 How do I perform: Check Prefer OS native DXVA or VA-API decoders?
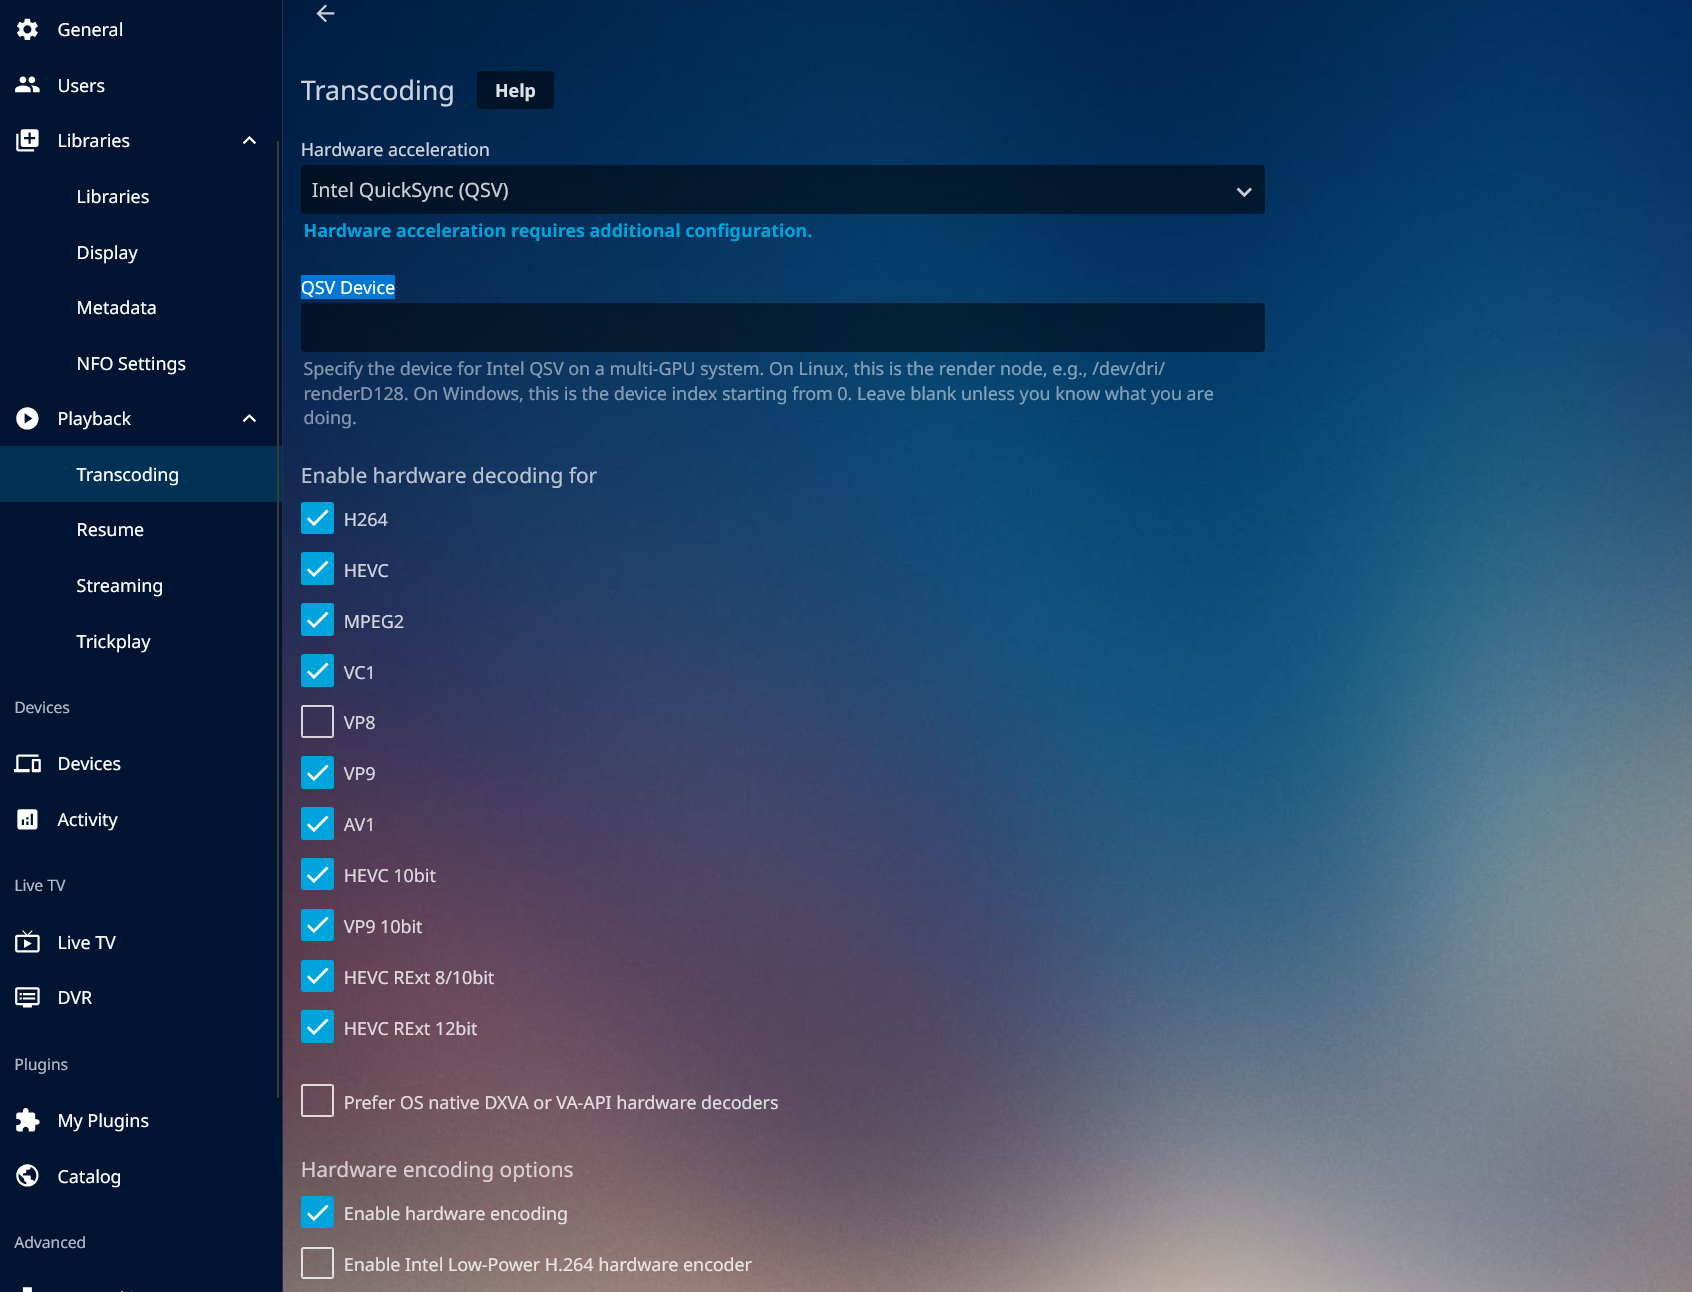tap(317, 1101)
